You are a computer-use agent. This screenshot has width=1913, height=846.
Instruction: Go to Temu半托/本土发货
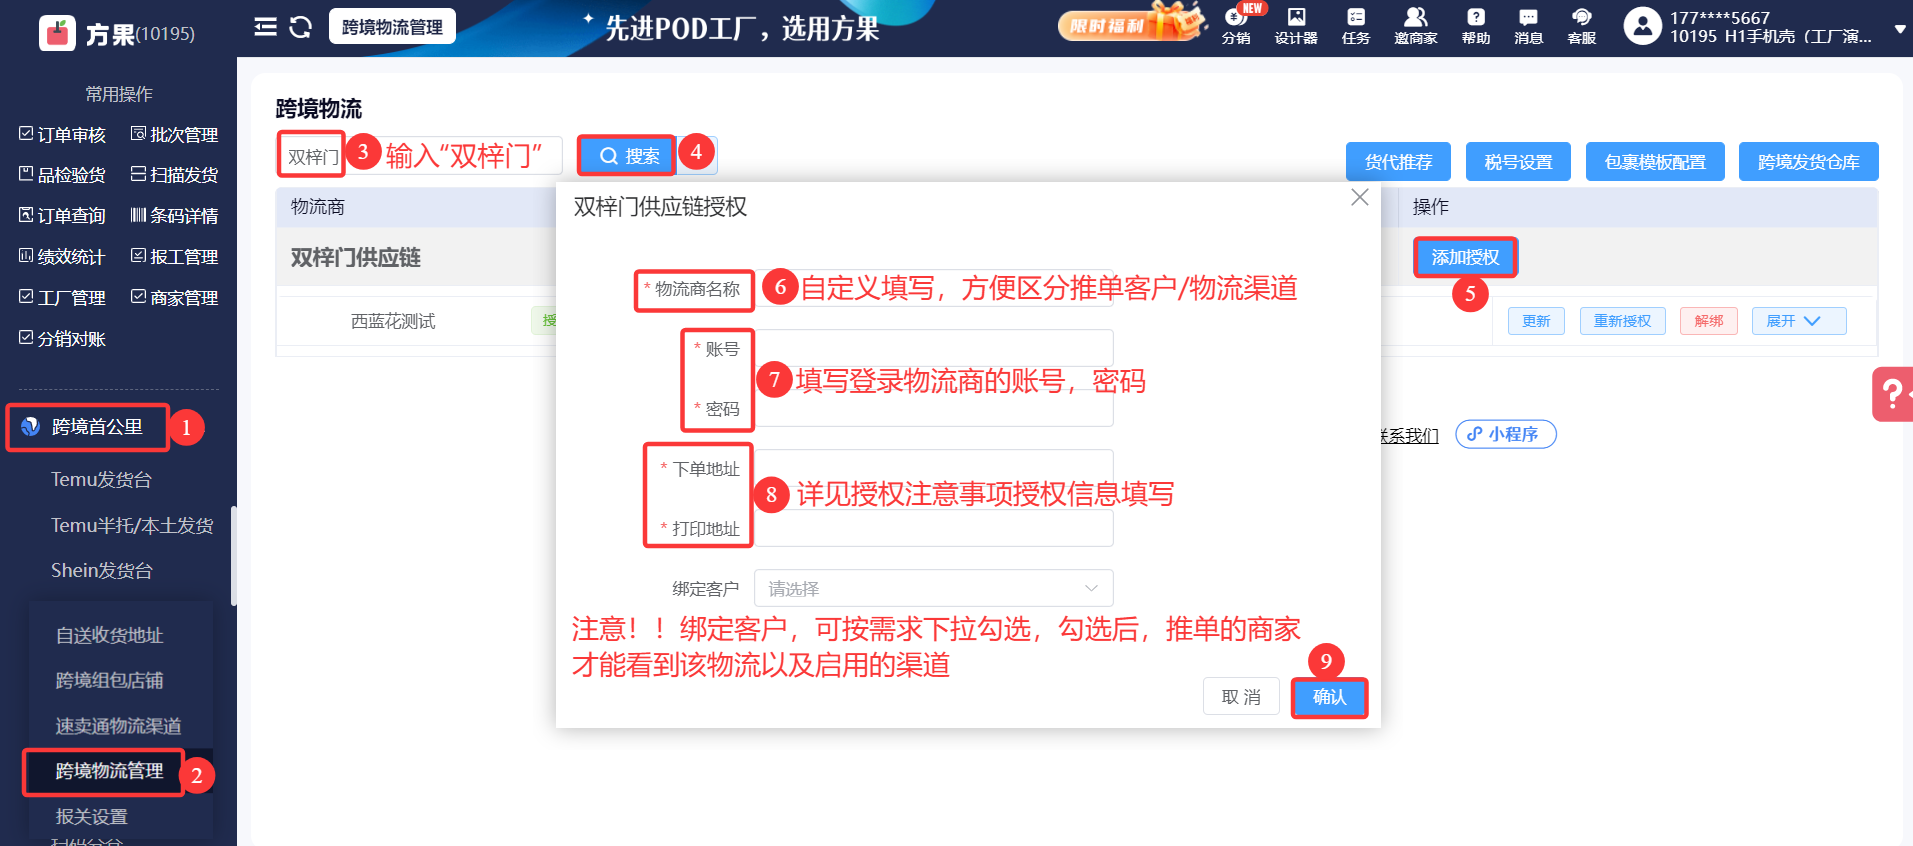pos(132,526)
